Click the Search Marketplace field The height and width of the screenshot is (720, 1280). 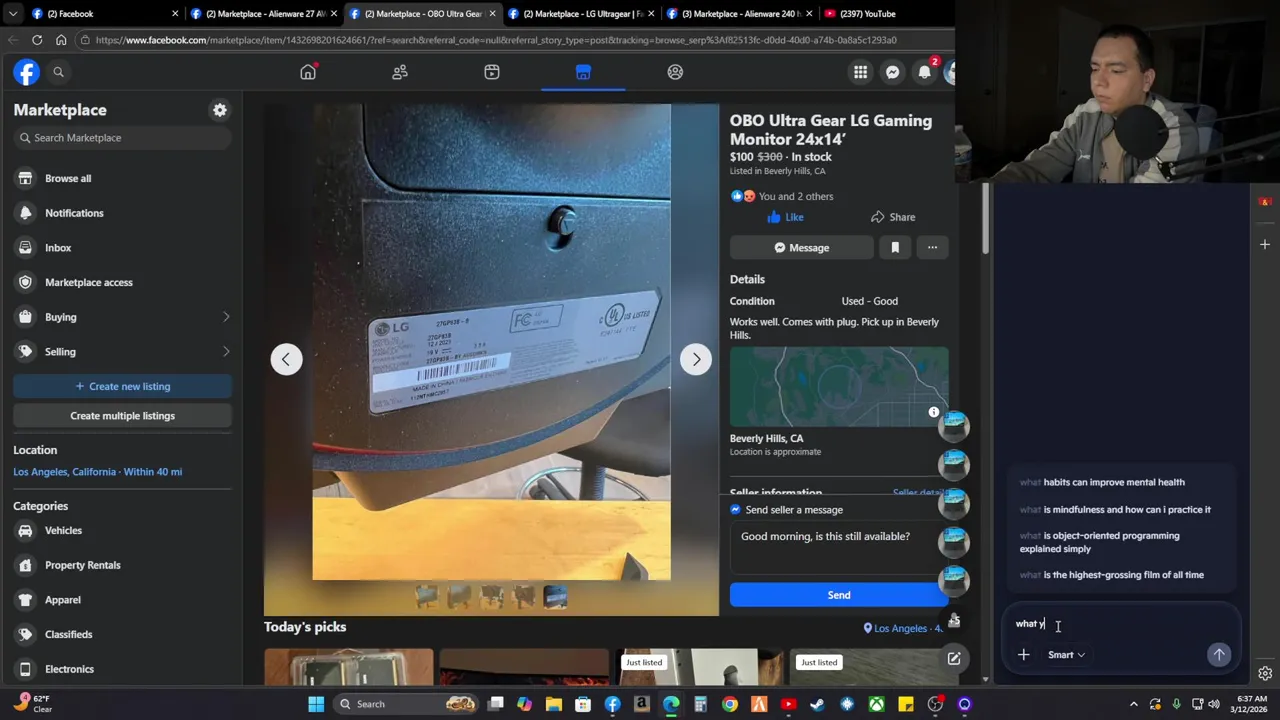coord(122,138)
